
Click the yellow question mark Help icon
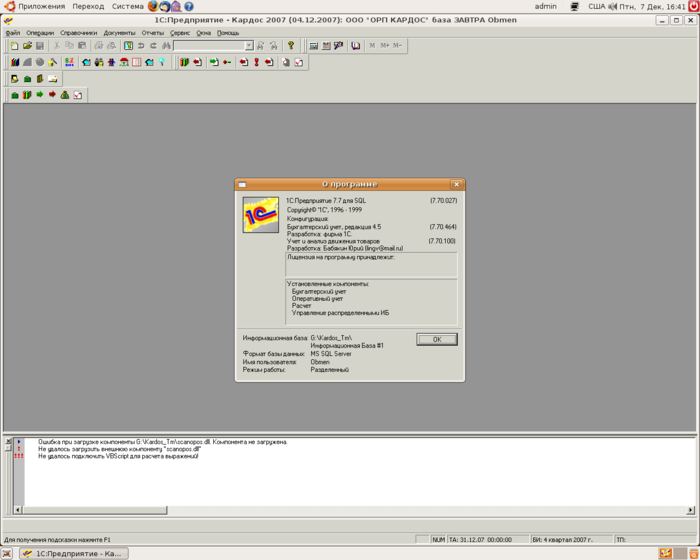pos(291,46)
